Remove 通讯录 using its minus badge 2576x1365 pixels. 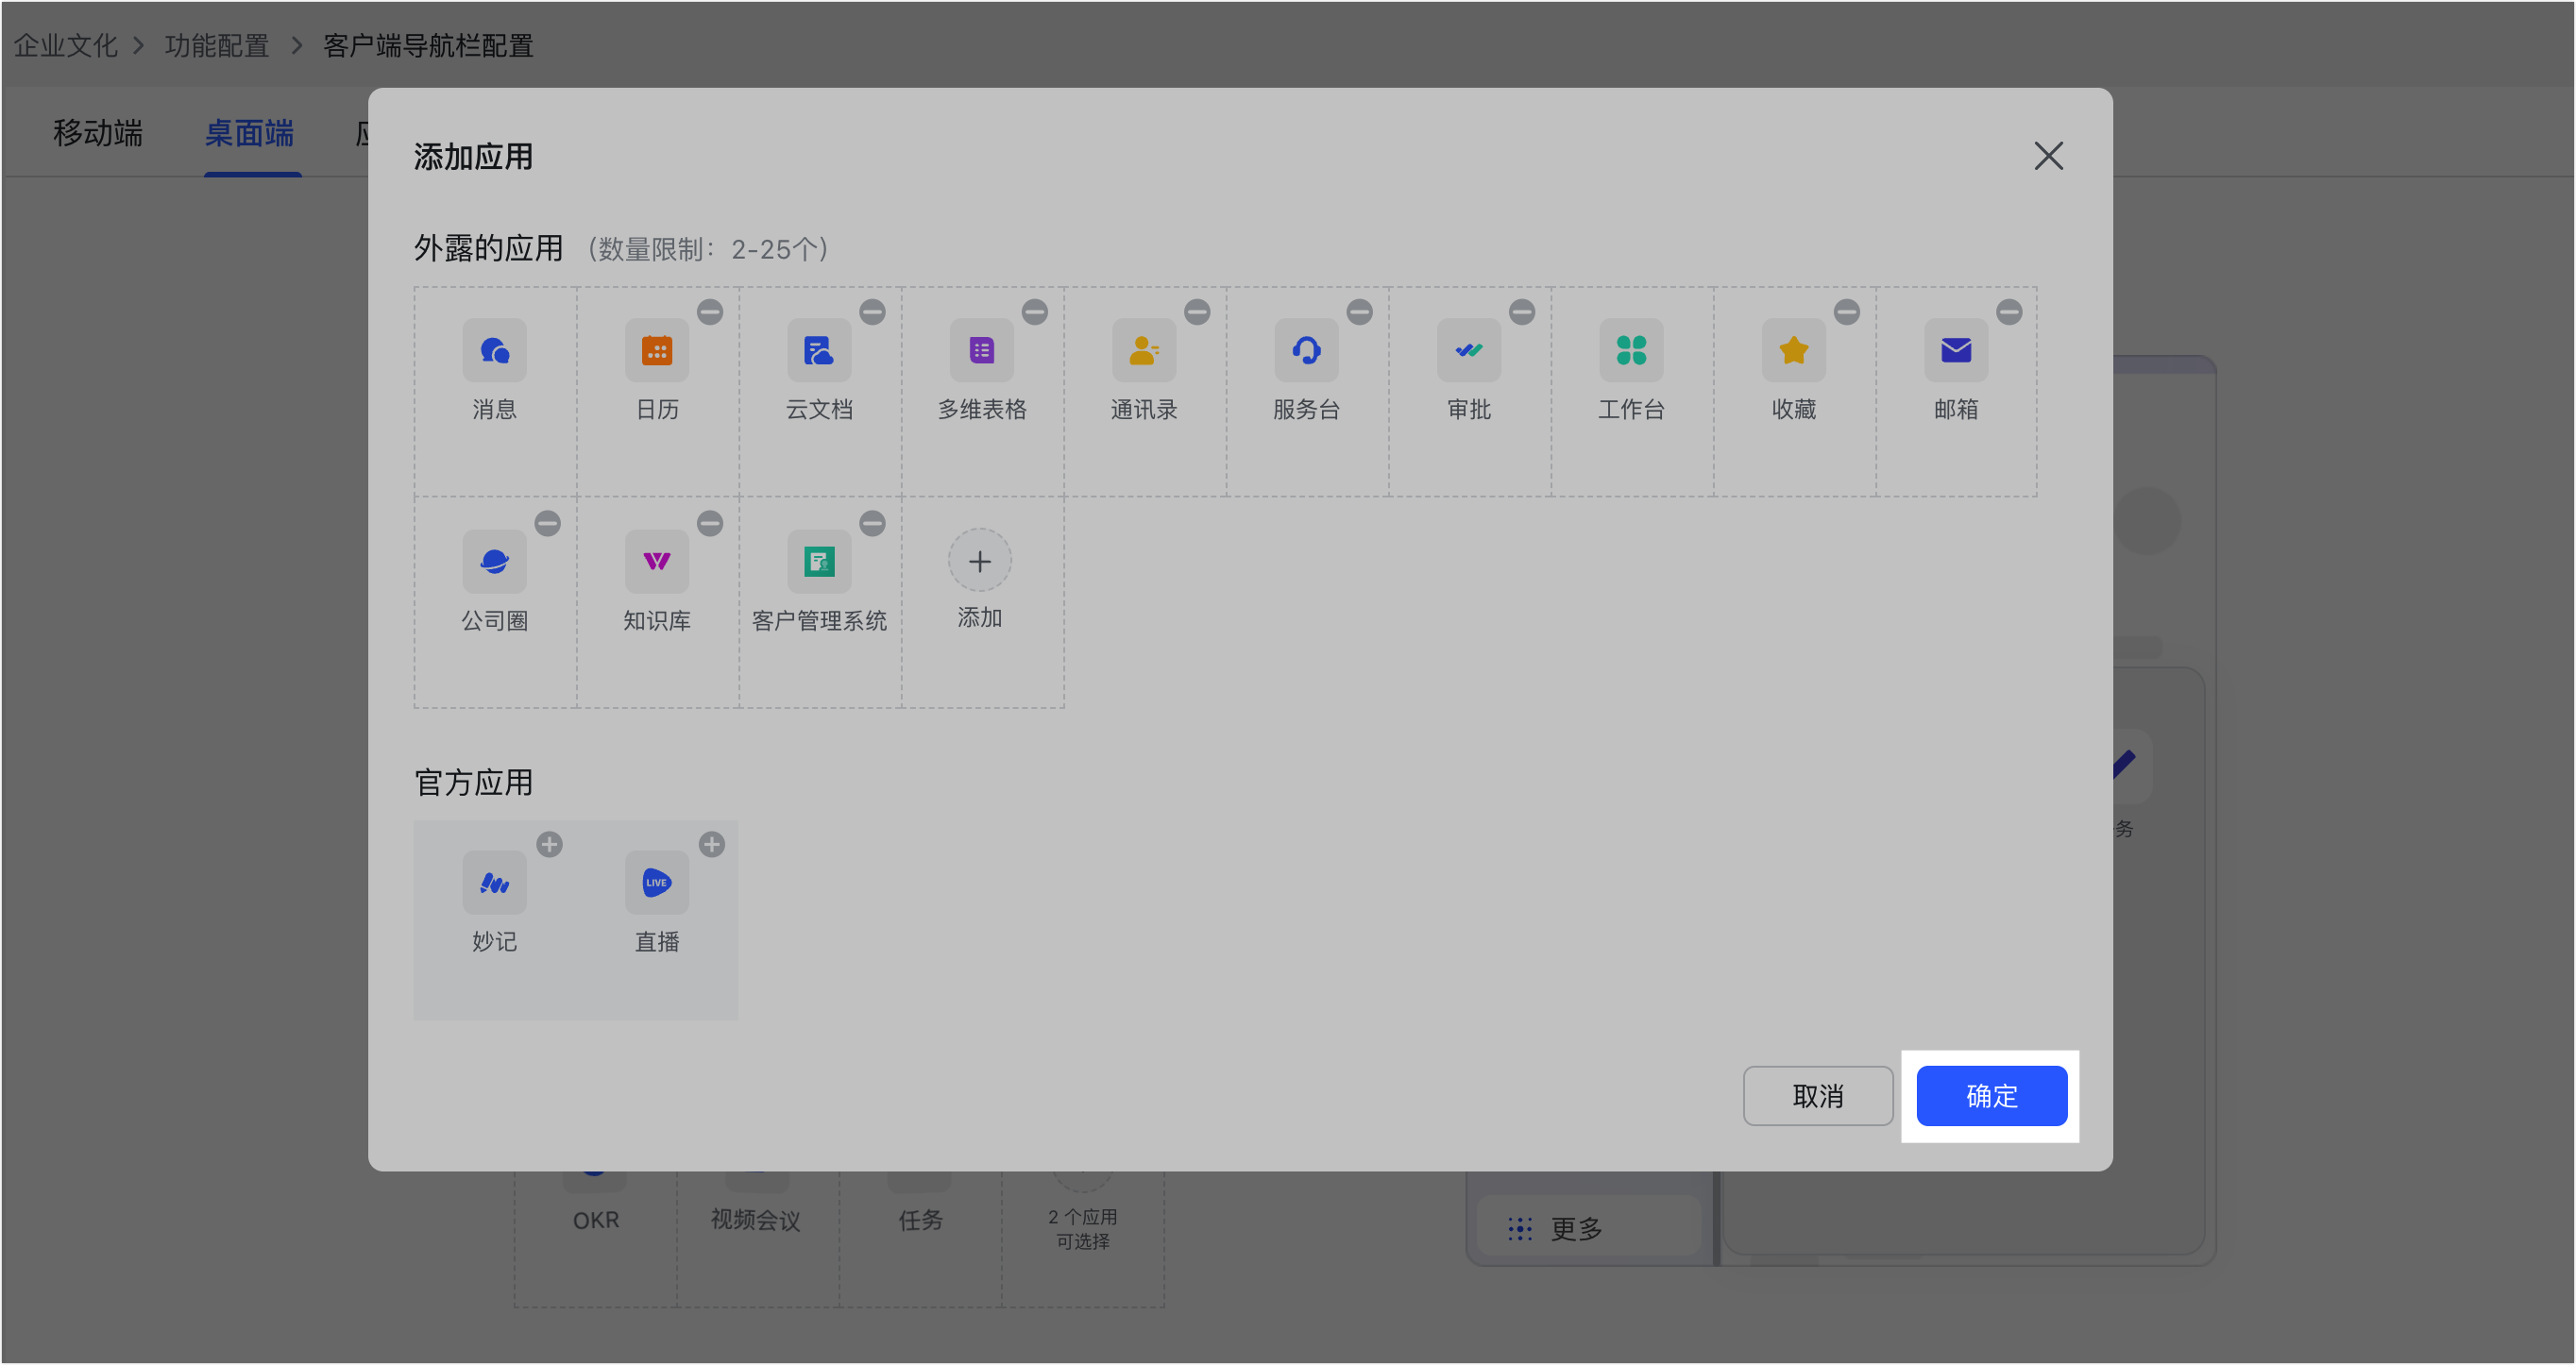coord(1198,312)
